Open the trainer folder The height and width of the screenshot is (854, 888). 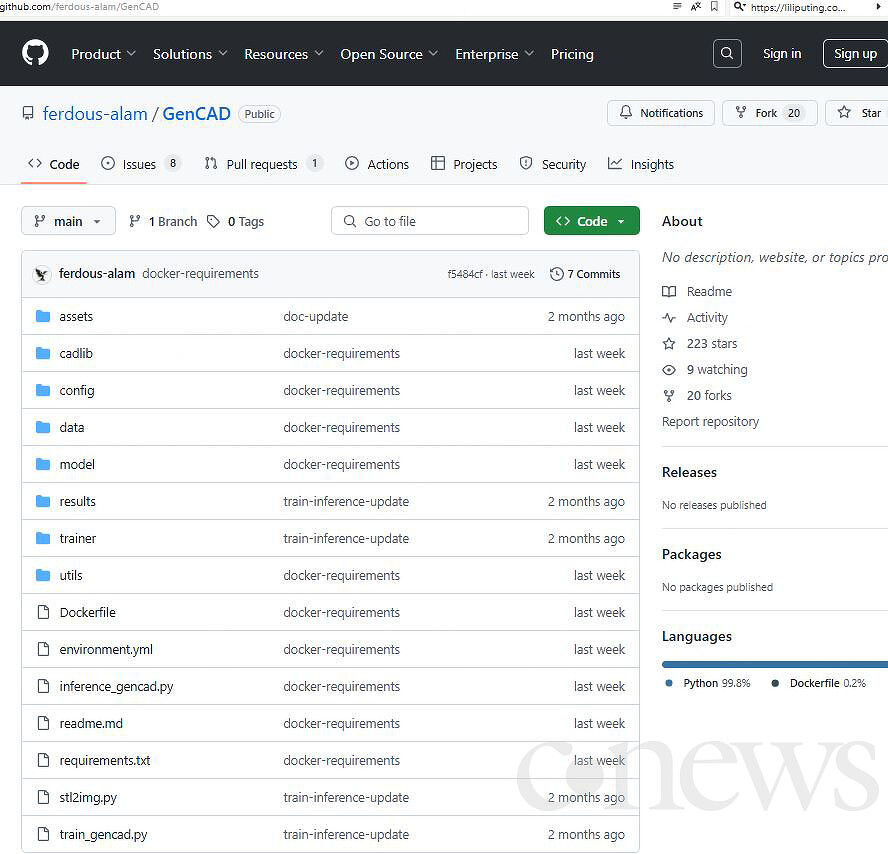[x=78, y=539]
